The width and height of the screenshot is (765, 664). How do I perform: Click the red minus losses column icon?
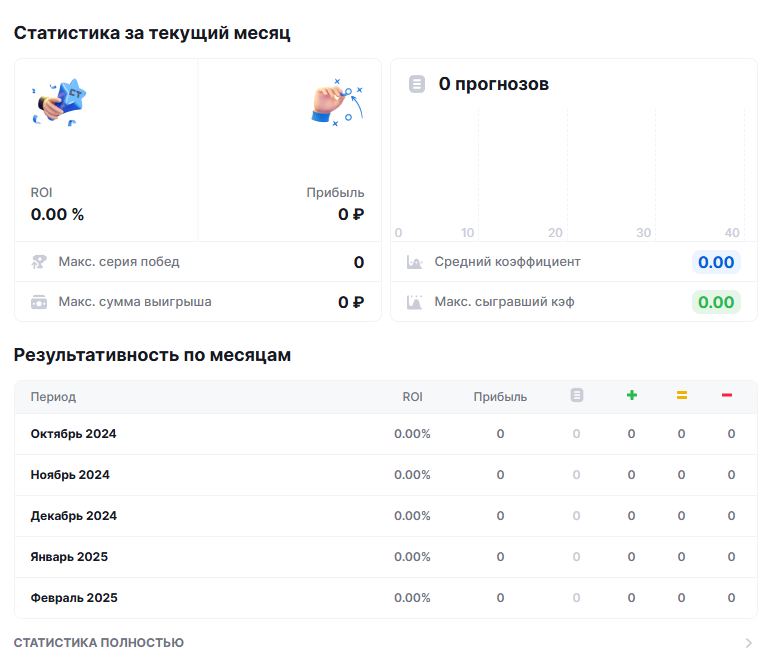point(727,396)
